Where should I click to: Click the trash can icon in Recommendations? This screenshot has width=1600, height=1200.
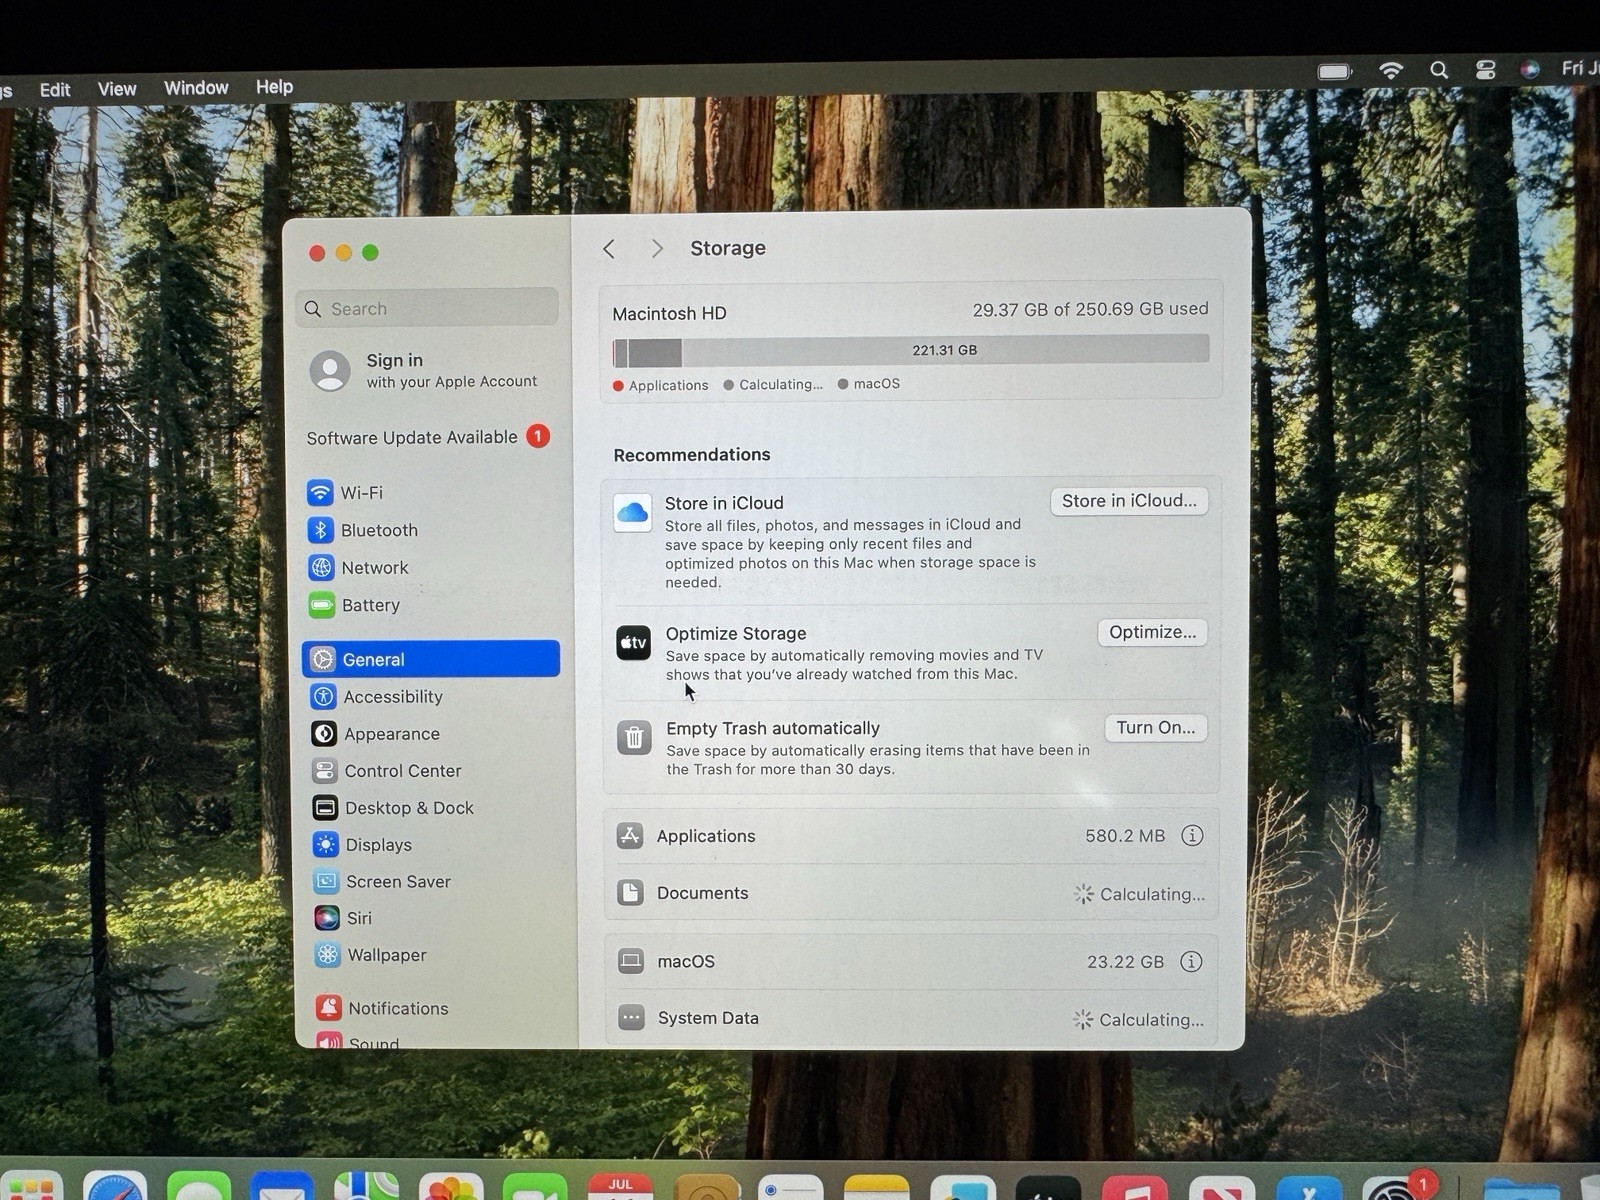tap(634, 738)
